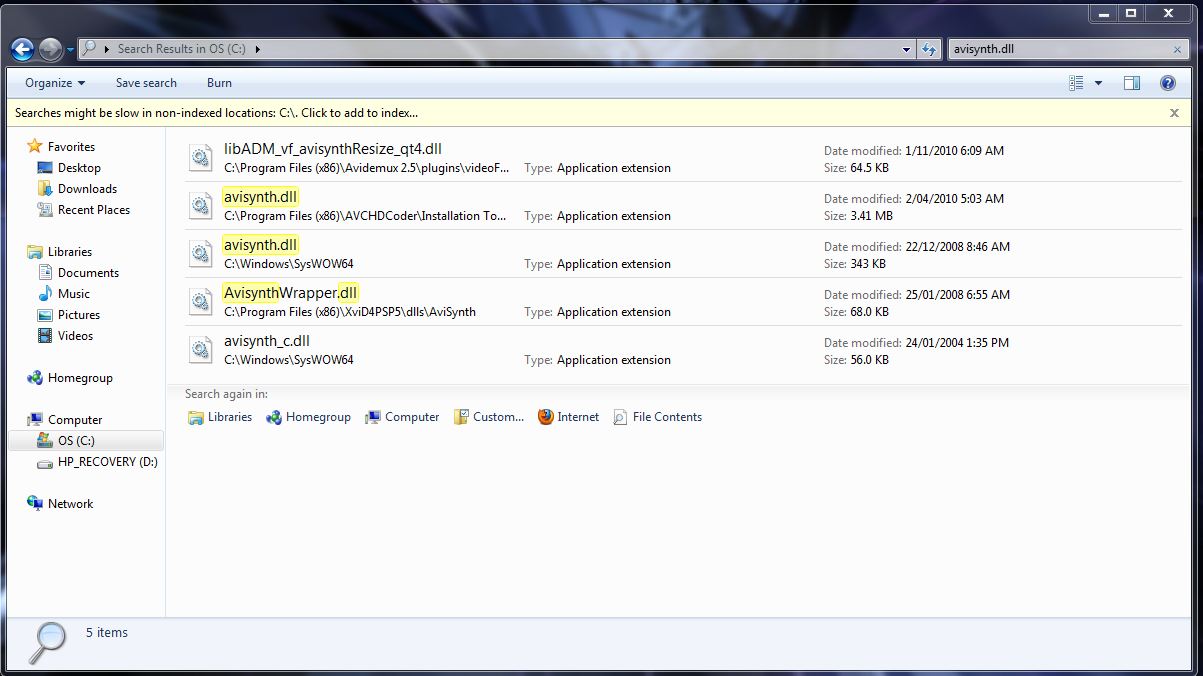The image size is (1203, 676).
Task: Select the avisynth_c.dll file name
Action: coord(267,341)
